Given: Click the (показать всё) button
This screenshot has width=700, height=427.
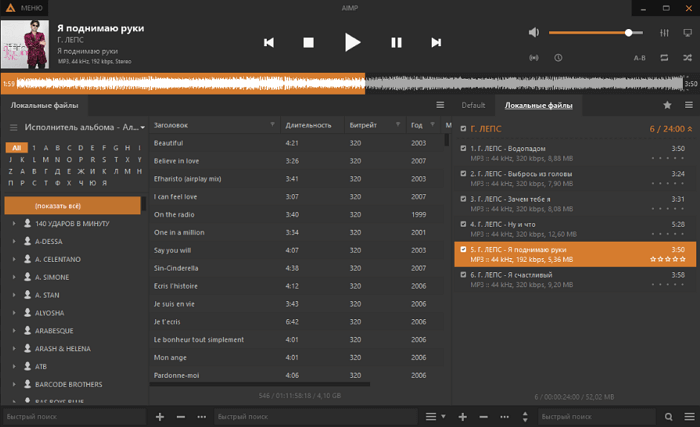Looking at the screenshot, I should [x=72, y=205].
